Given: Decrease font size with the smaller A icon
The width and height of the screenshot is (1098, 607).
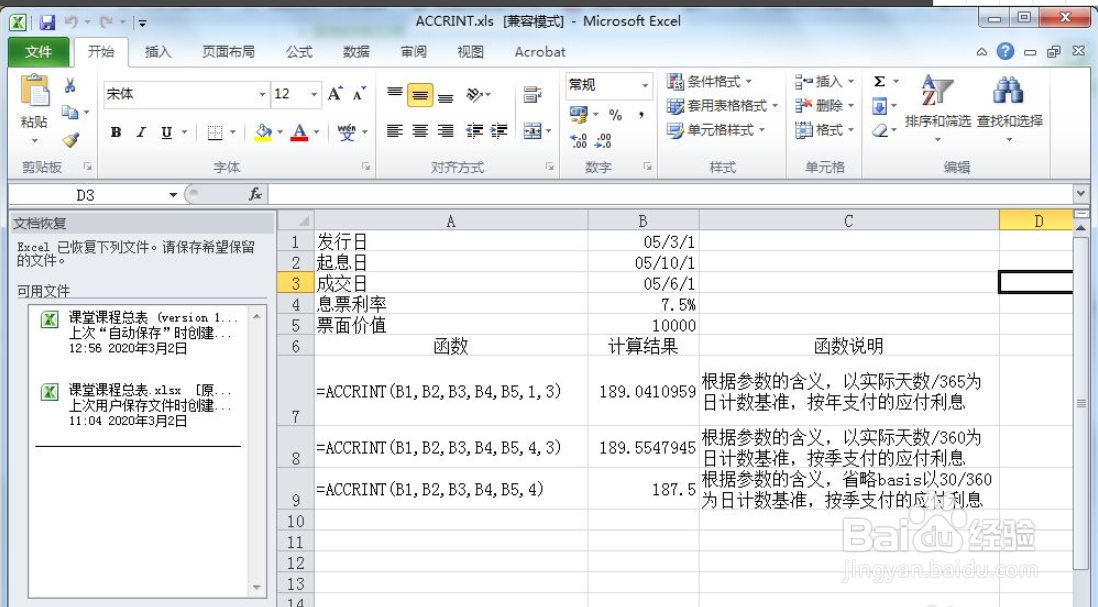Looking at the screenshot, I should point(359,94).
